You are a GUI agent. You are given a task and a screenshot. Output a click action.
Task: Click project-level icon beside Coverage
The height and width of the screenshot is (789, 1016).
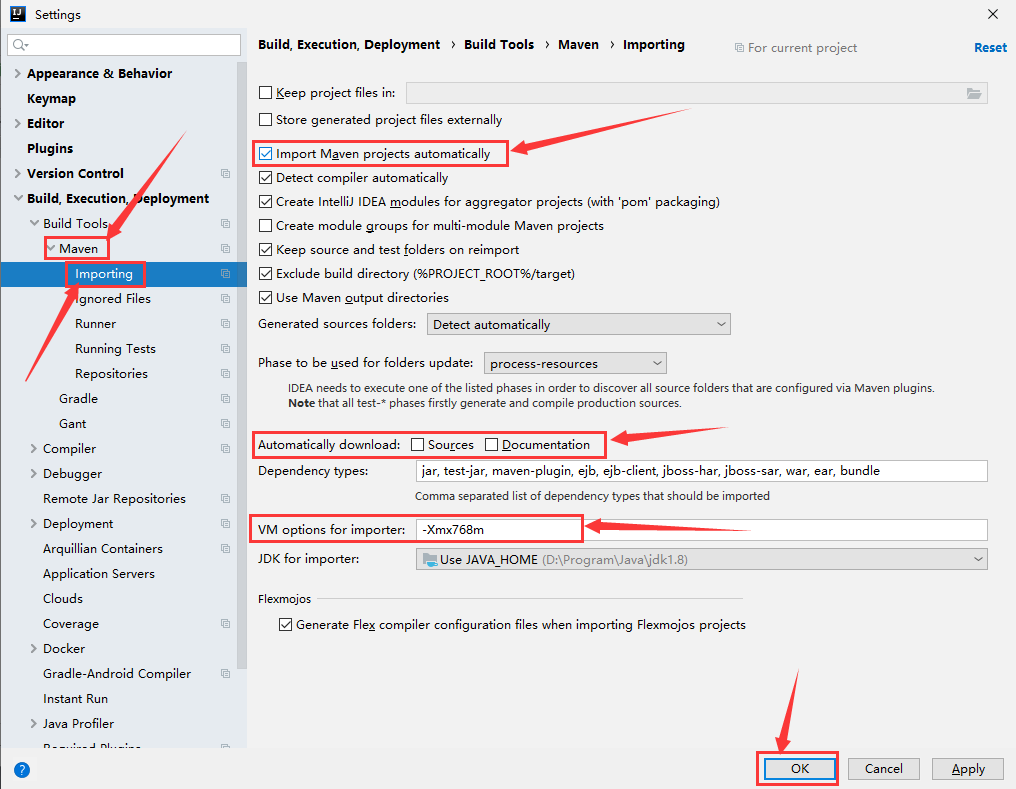point(225,624)
